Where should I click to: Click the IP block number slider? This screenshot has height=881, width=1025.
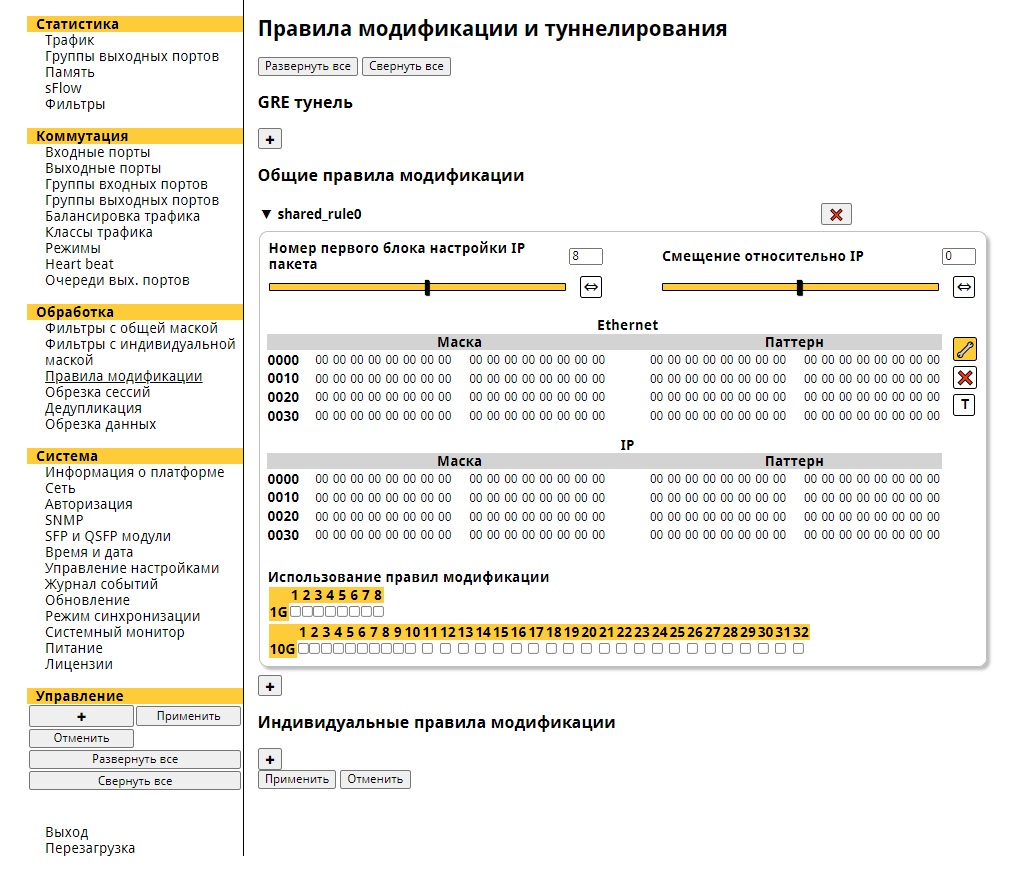[417, 287]
